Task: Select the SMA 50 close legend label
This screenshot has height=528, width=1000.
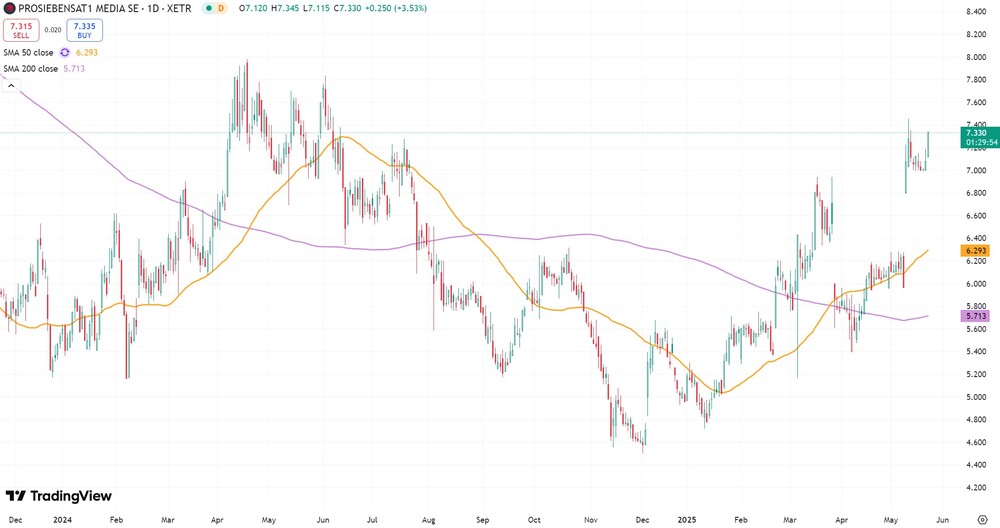Action: 29,52
